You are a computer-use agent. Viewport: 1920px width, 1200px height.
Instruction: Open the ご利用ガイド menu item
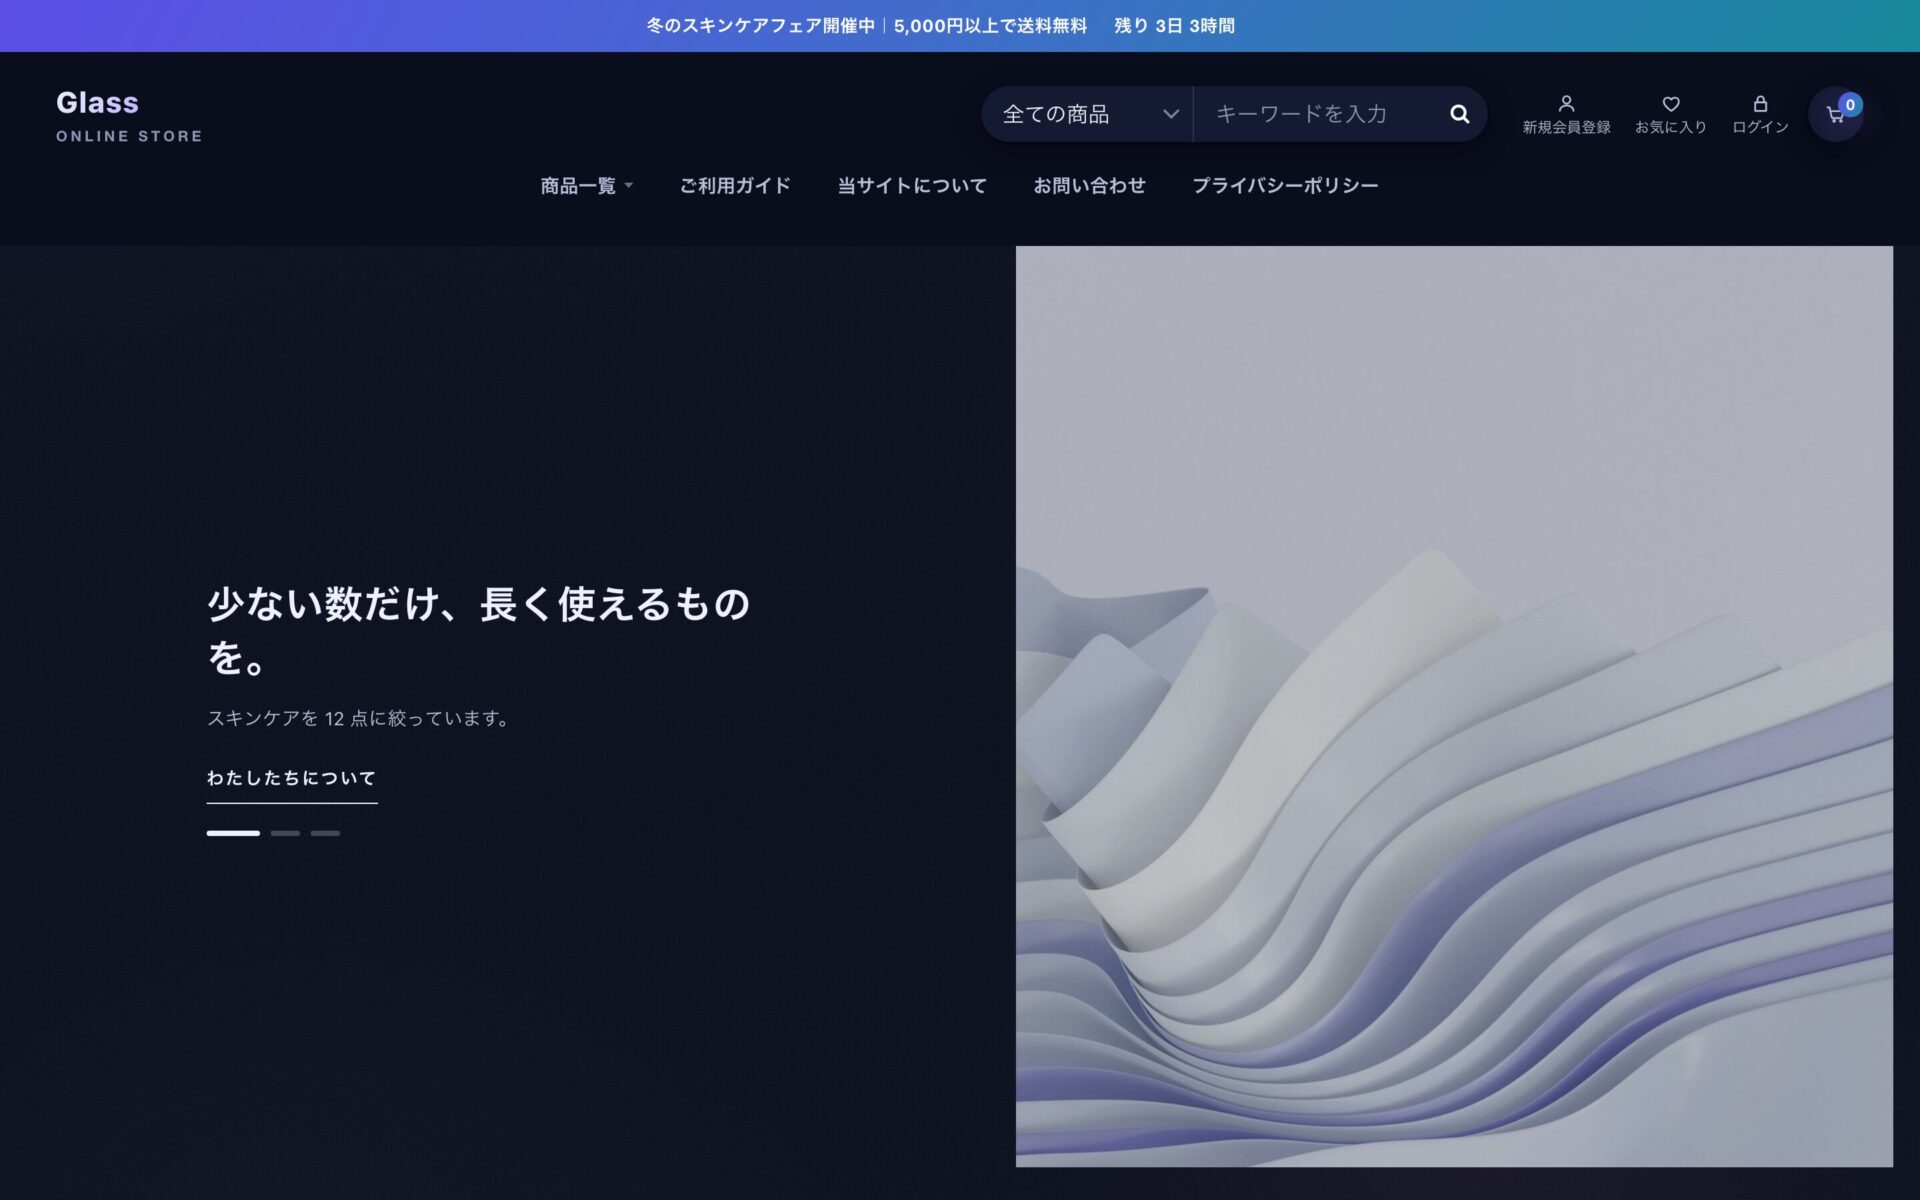[735, 186]
